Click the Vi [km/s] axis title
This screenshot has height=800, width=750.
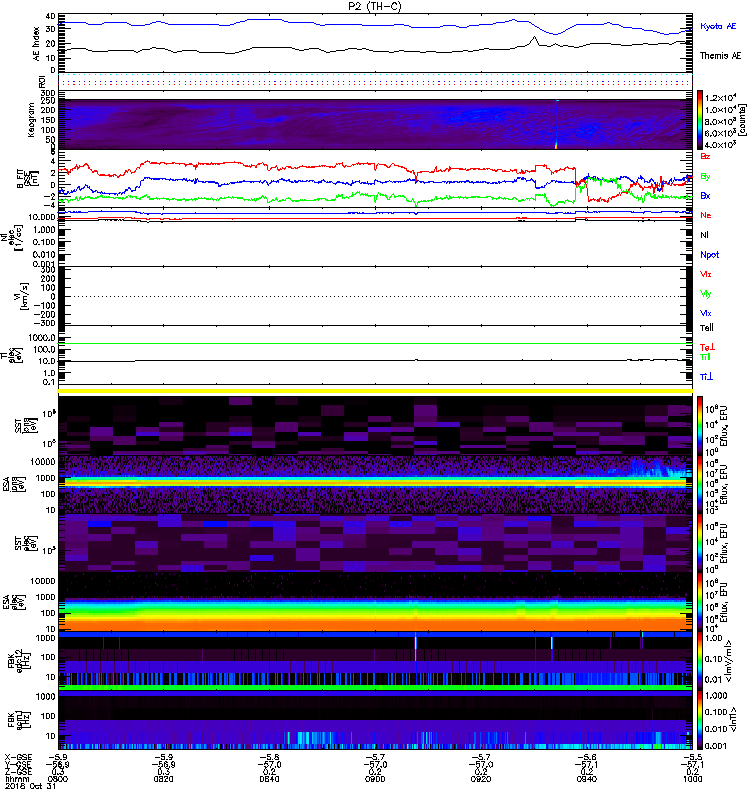click(22, 296)
